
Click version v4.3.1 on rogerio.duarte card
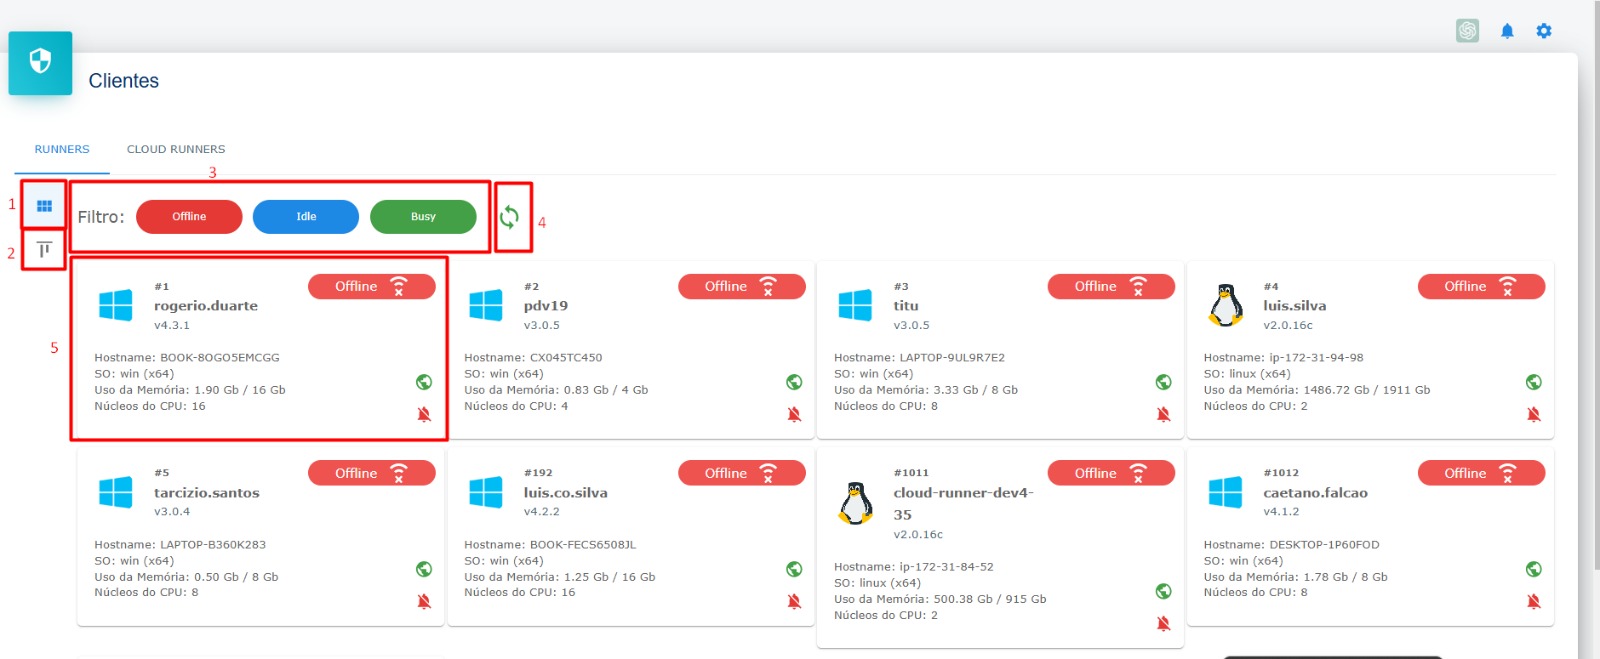(x=172, y=326)
